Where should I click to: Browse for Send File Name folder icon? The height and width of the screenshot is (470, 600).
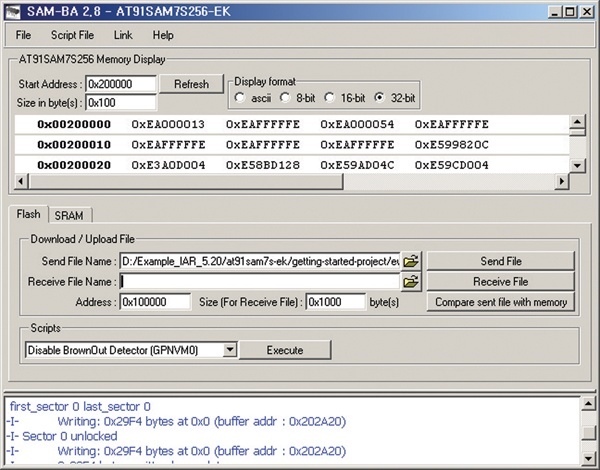point(410,261)
